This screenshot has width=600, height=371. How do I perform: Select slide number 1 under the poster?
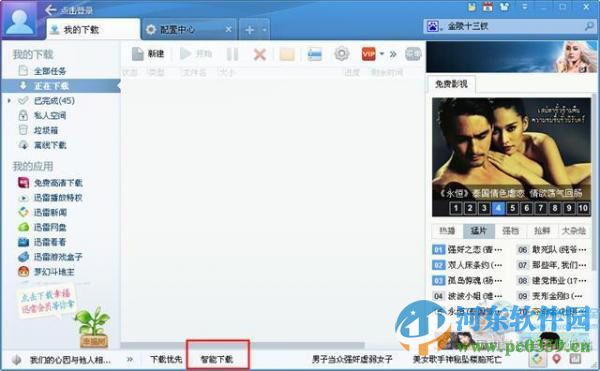point(455,208)
